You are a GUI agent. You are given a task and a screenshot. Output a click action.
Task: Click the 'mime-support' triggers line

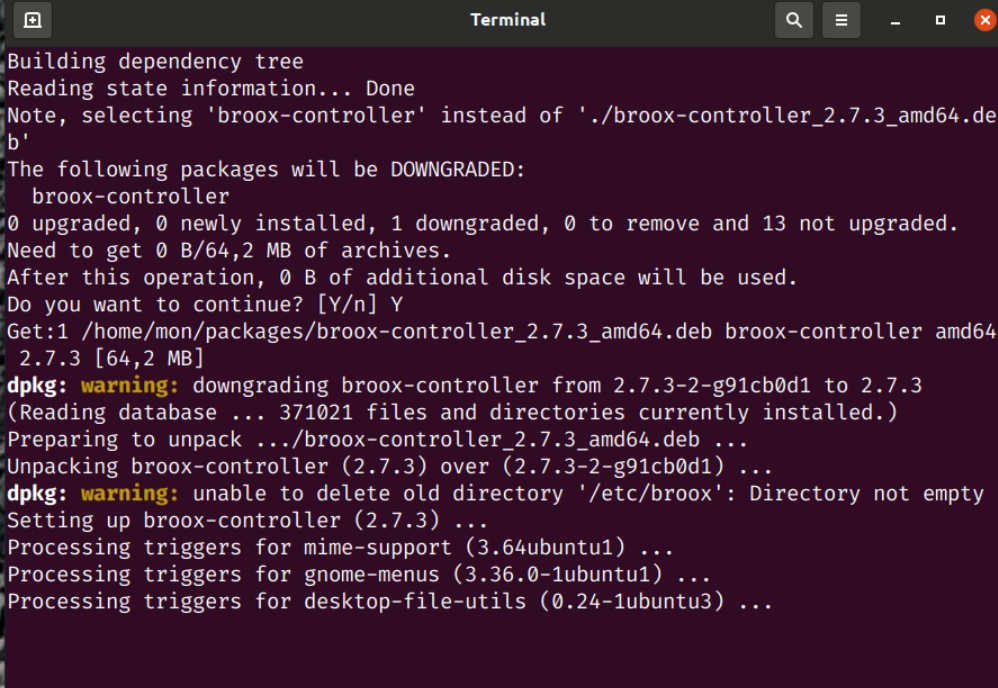(340, 548)
